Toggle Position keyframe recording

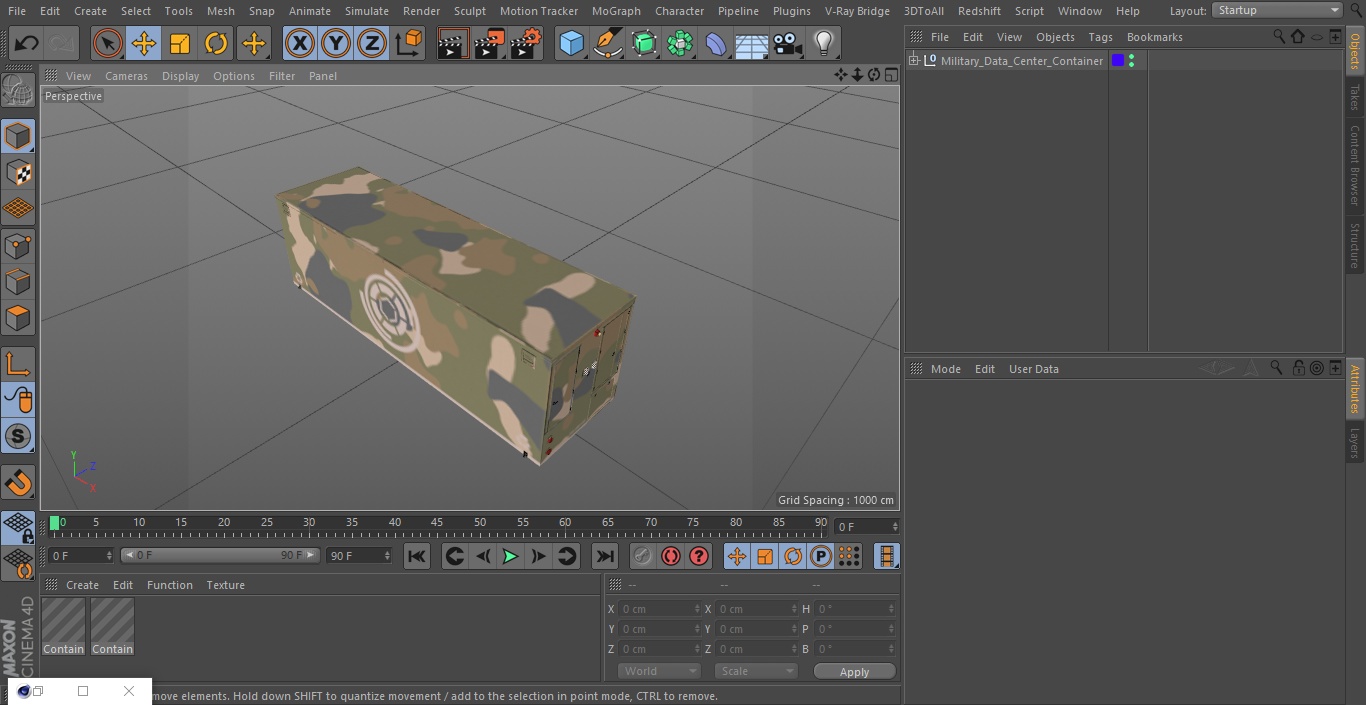coord(737,556)
